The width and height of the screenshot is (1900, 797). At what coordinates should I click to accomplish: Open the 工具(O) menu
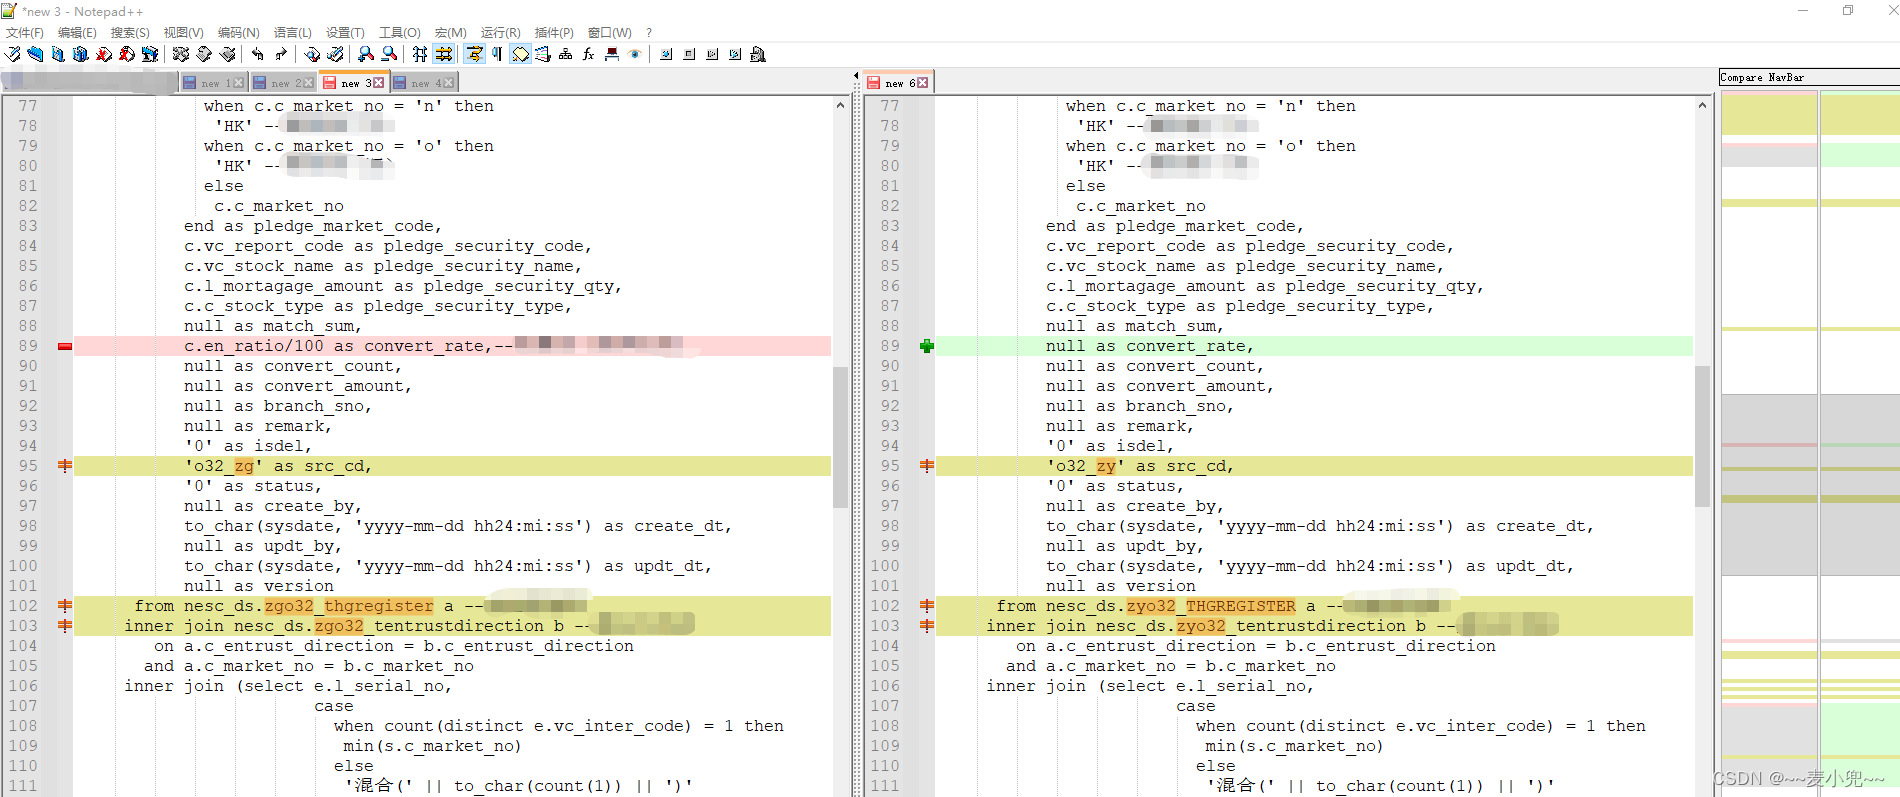(400, 32)
